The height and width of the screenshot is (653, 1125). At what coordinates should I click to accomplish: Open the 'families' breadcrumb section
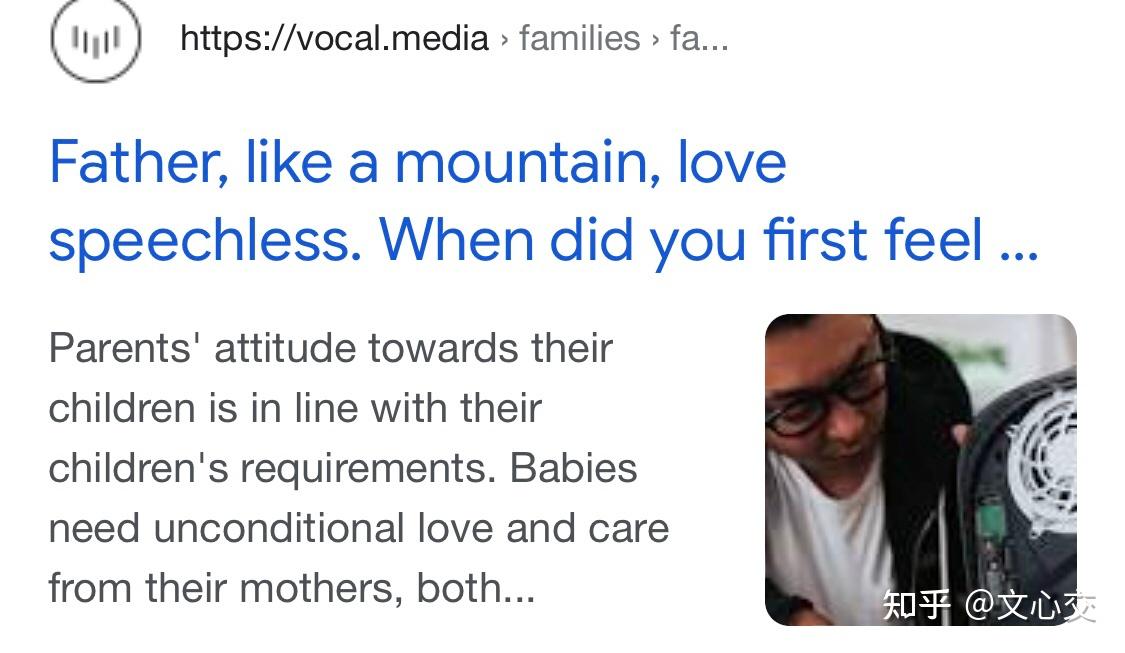click(x=578, y=38)
